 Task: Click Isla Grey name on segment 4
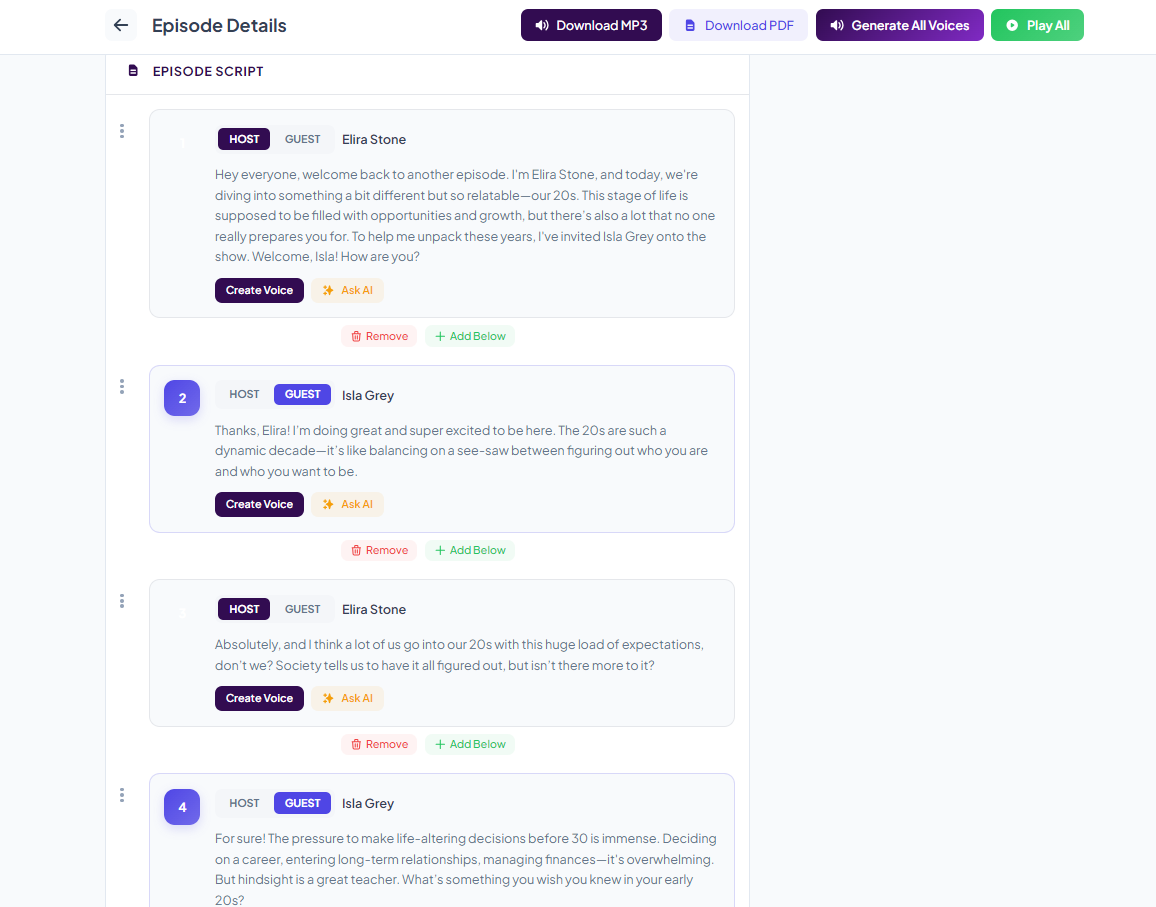pos(368,804)
